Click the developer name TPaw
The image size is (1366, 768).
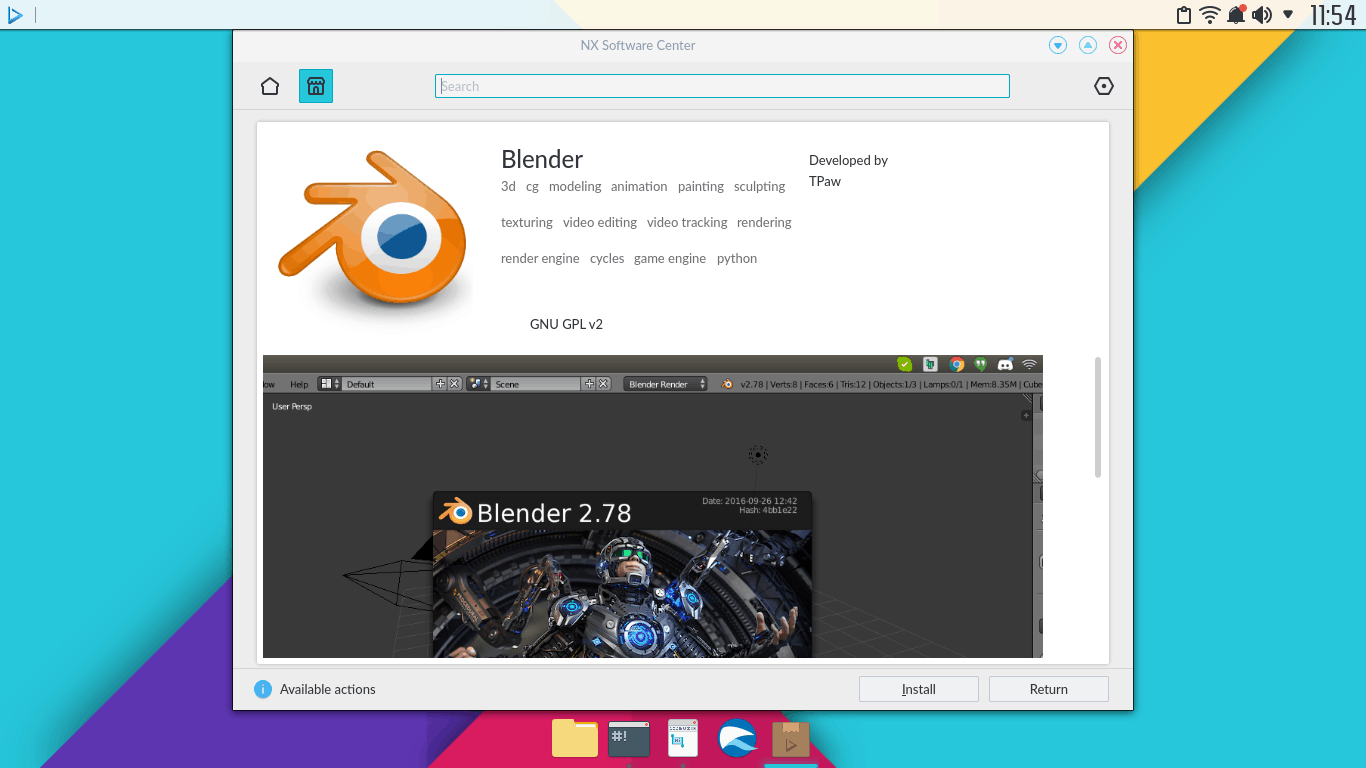click(x=825, y=181)
